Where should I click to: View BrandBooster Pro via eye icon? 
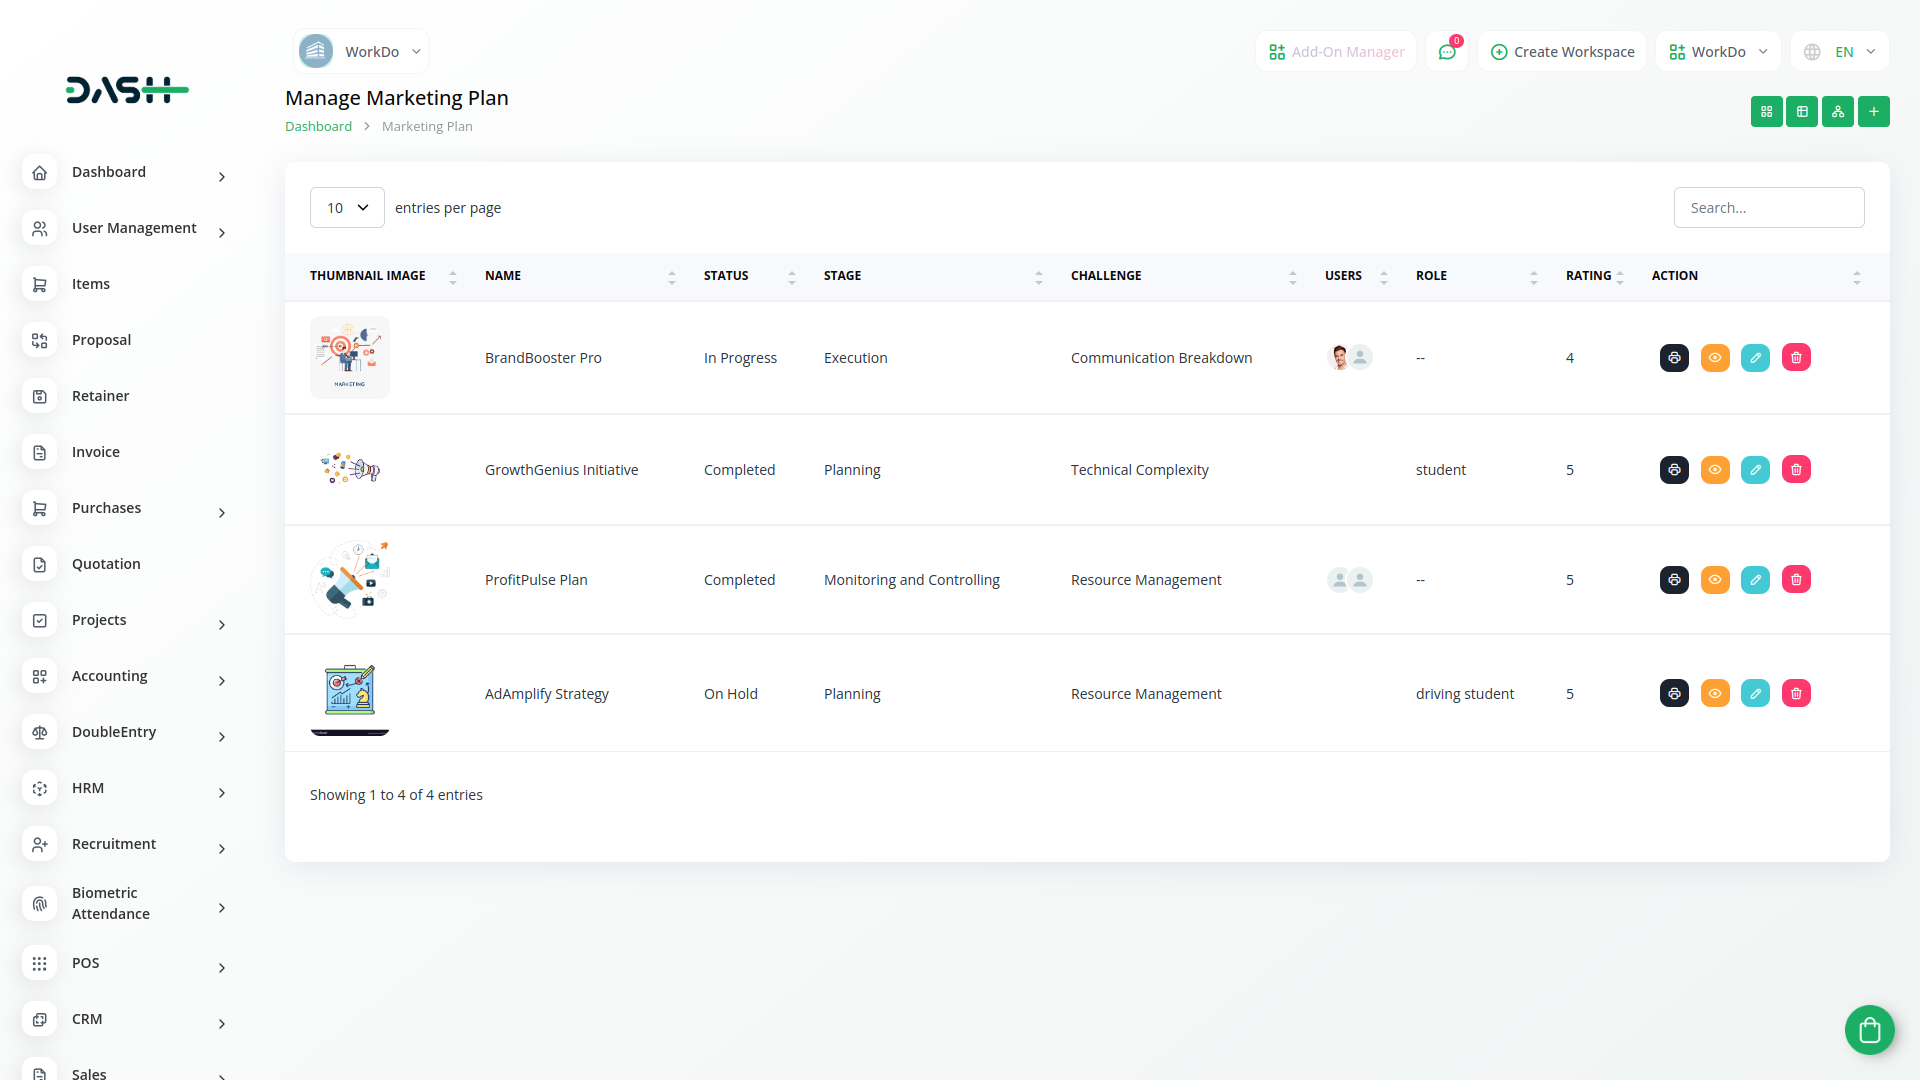coord(1715,358)
